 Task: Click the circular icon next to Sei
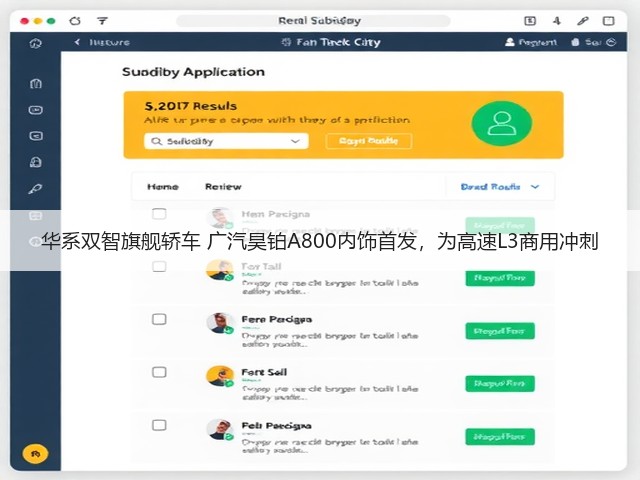click(611, 42)
